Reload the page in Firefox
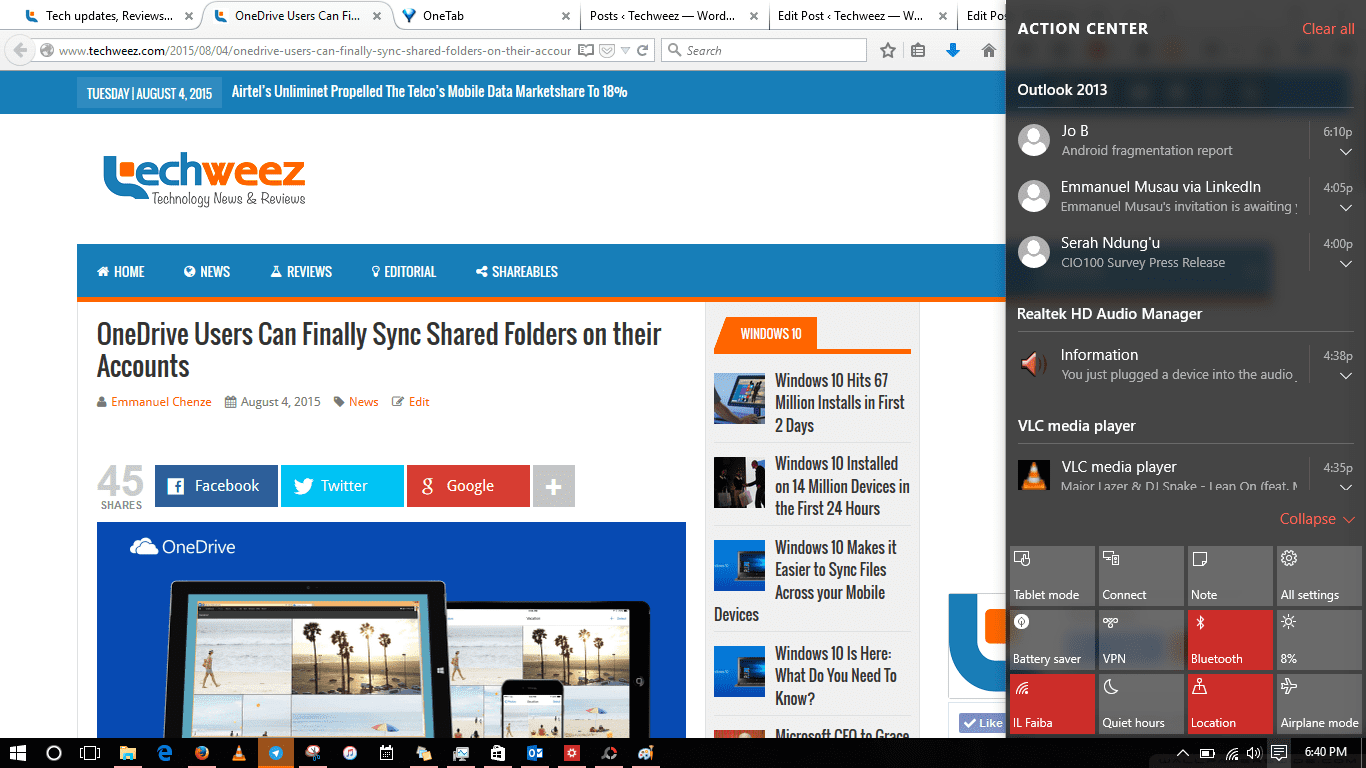 [x=643, y=50]
